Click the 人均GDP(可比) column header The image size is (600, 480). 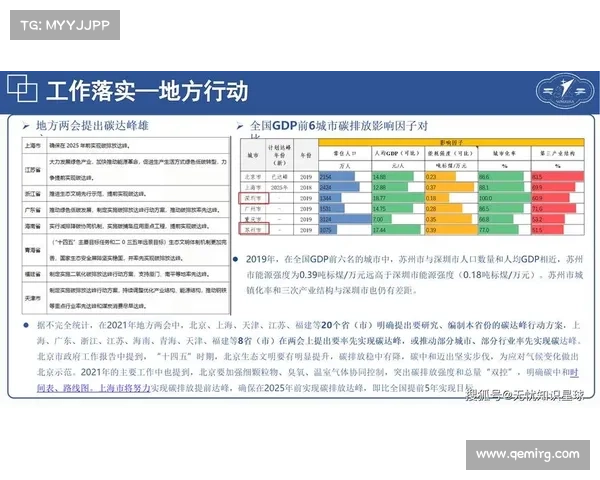click(398, 153)
